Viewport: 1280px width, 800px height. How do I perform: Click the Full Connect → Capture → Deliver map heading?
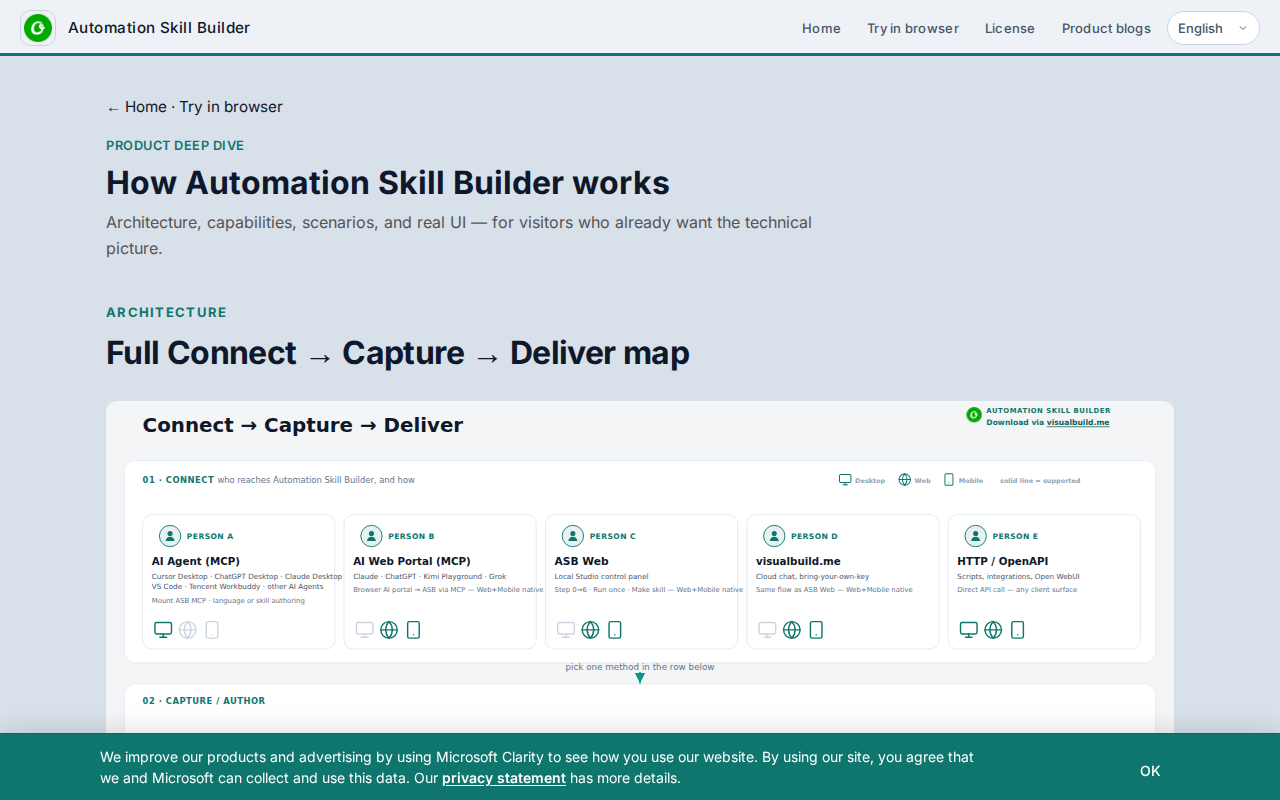[x=398, y=353]
